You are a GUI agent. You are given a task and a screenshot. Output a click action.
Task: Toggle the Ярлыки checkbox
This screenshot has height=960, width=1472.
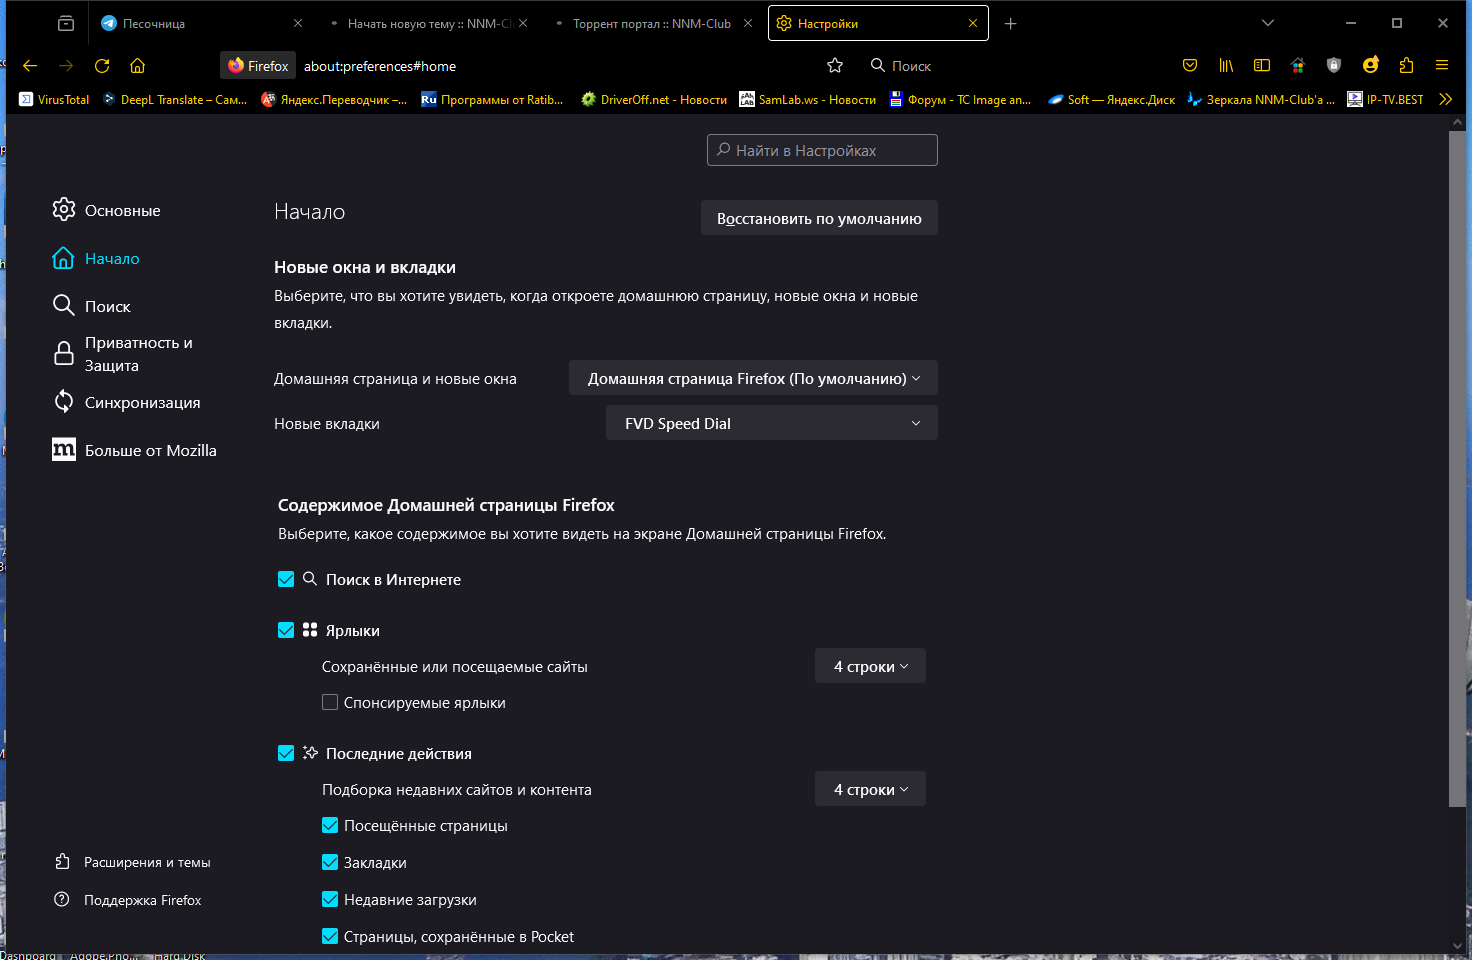(x=286, y=630)
